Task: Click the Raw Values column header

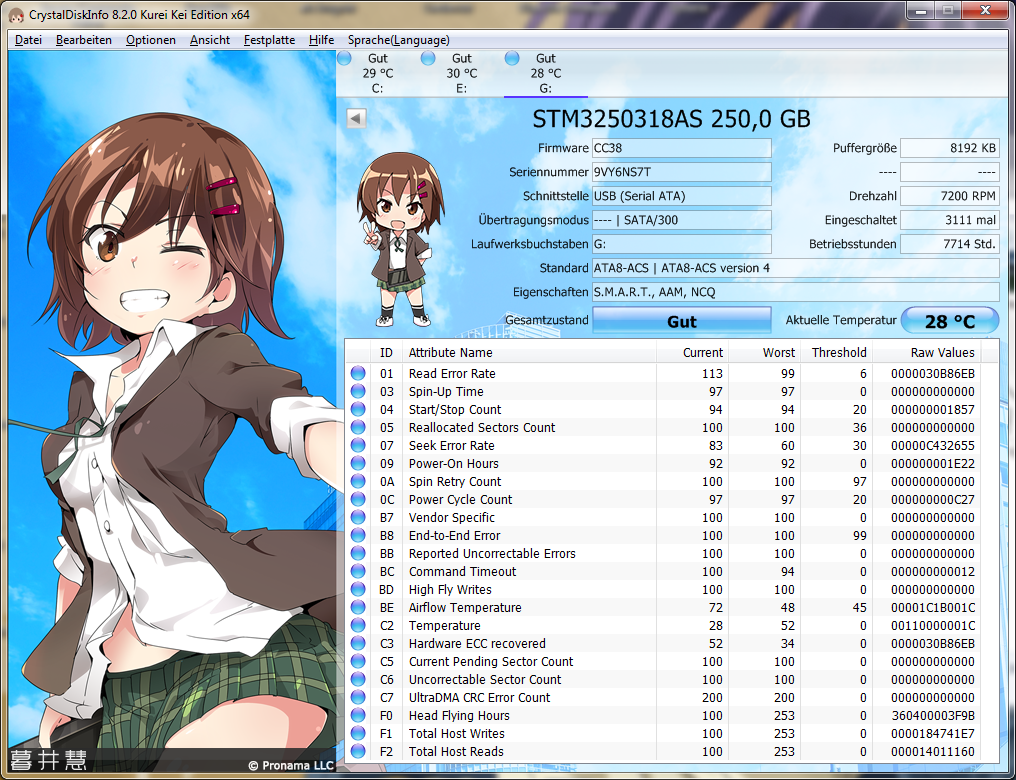Action: click(927, 352)
